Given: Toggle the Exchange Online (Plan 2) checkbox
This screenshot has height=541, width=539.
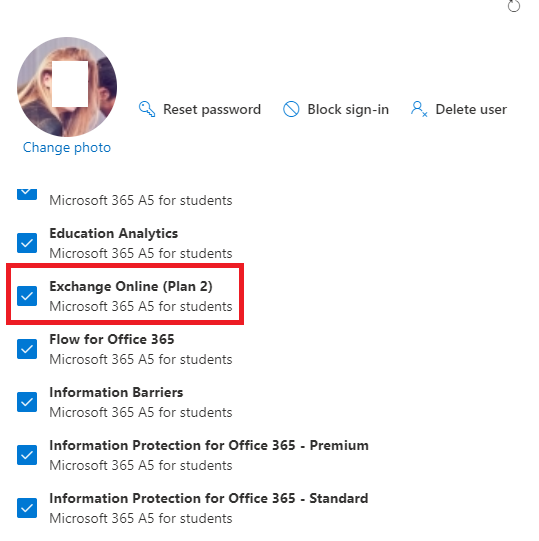Looking at the screenshot, I should 27,296.
